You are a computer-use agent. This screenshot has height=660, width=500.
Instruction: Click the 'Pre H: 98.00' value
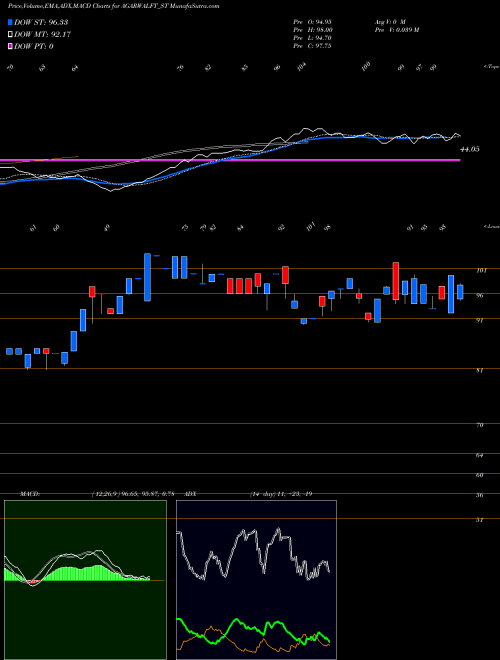[x=313, y=30]
